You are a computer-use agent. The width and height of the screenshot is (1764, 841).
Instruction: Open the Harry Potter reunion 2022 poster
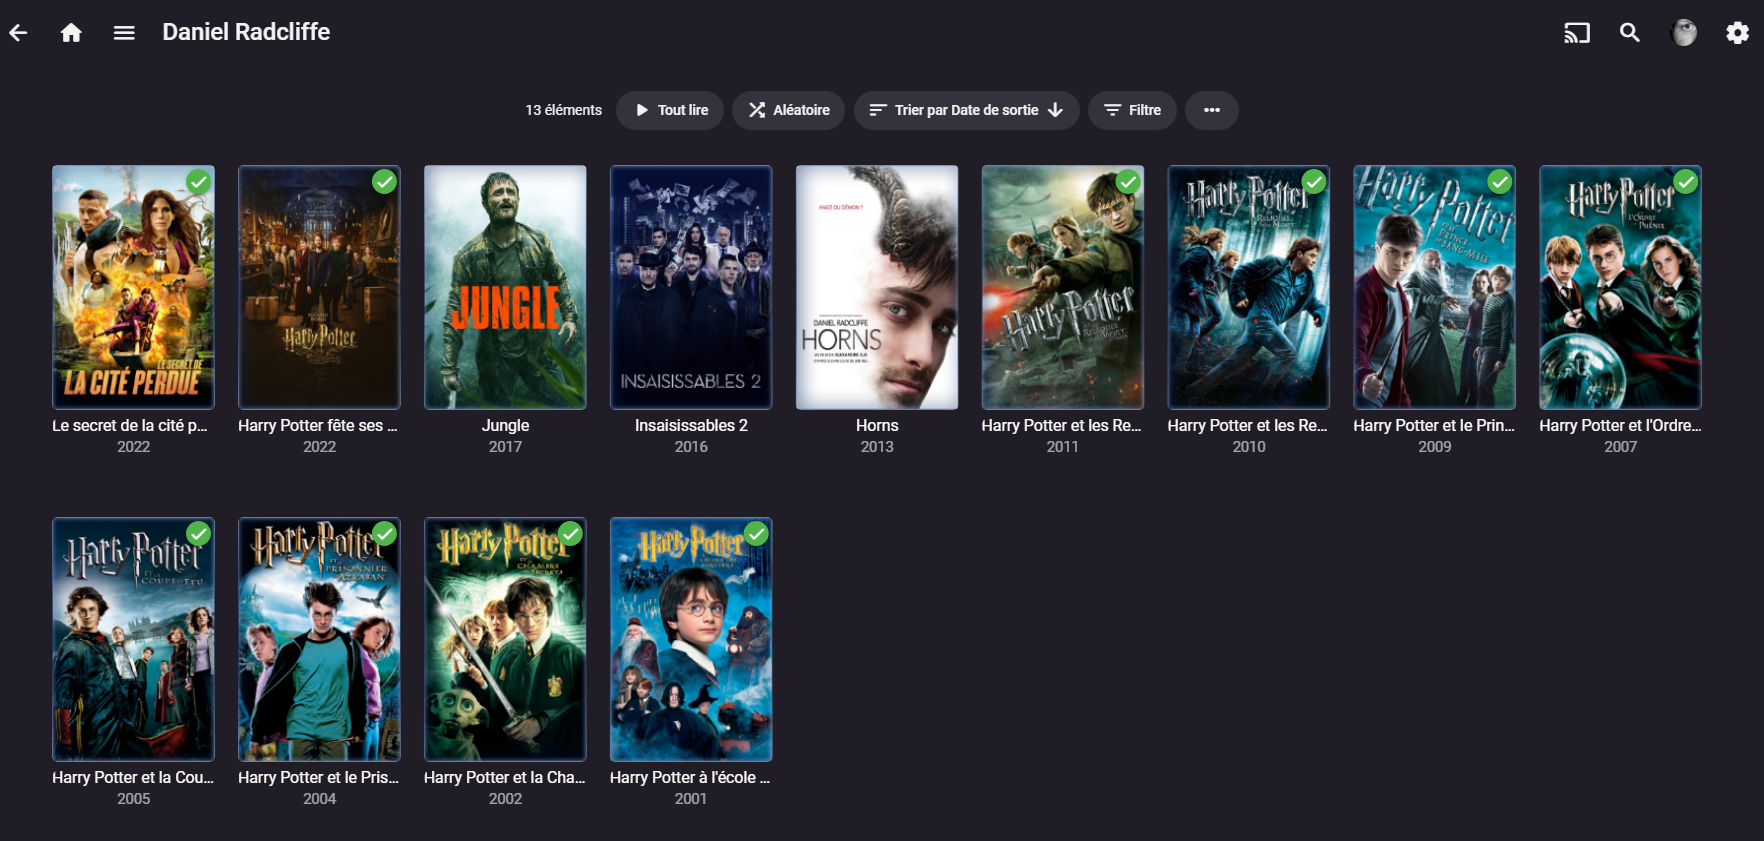coord(319,287)
